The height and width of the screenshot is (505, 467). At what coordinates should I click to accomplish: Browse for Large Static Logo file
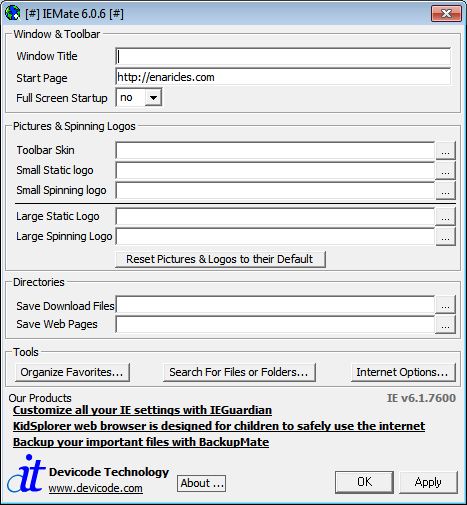(x=445, y=216)
